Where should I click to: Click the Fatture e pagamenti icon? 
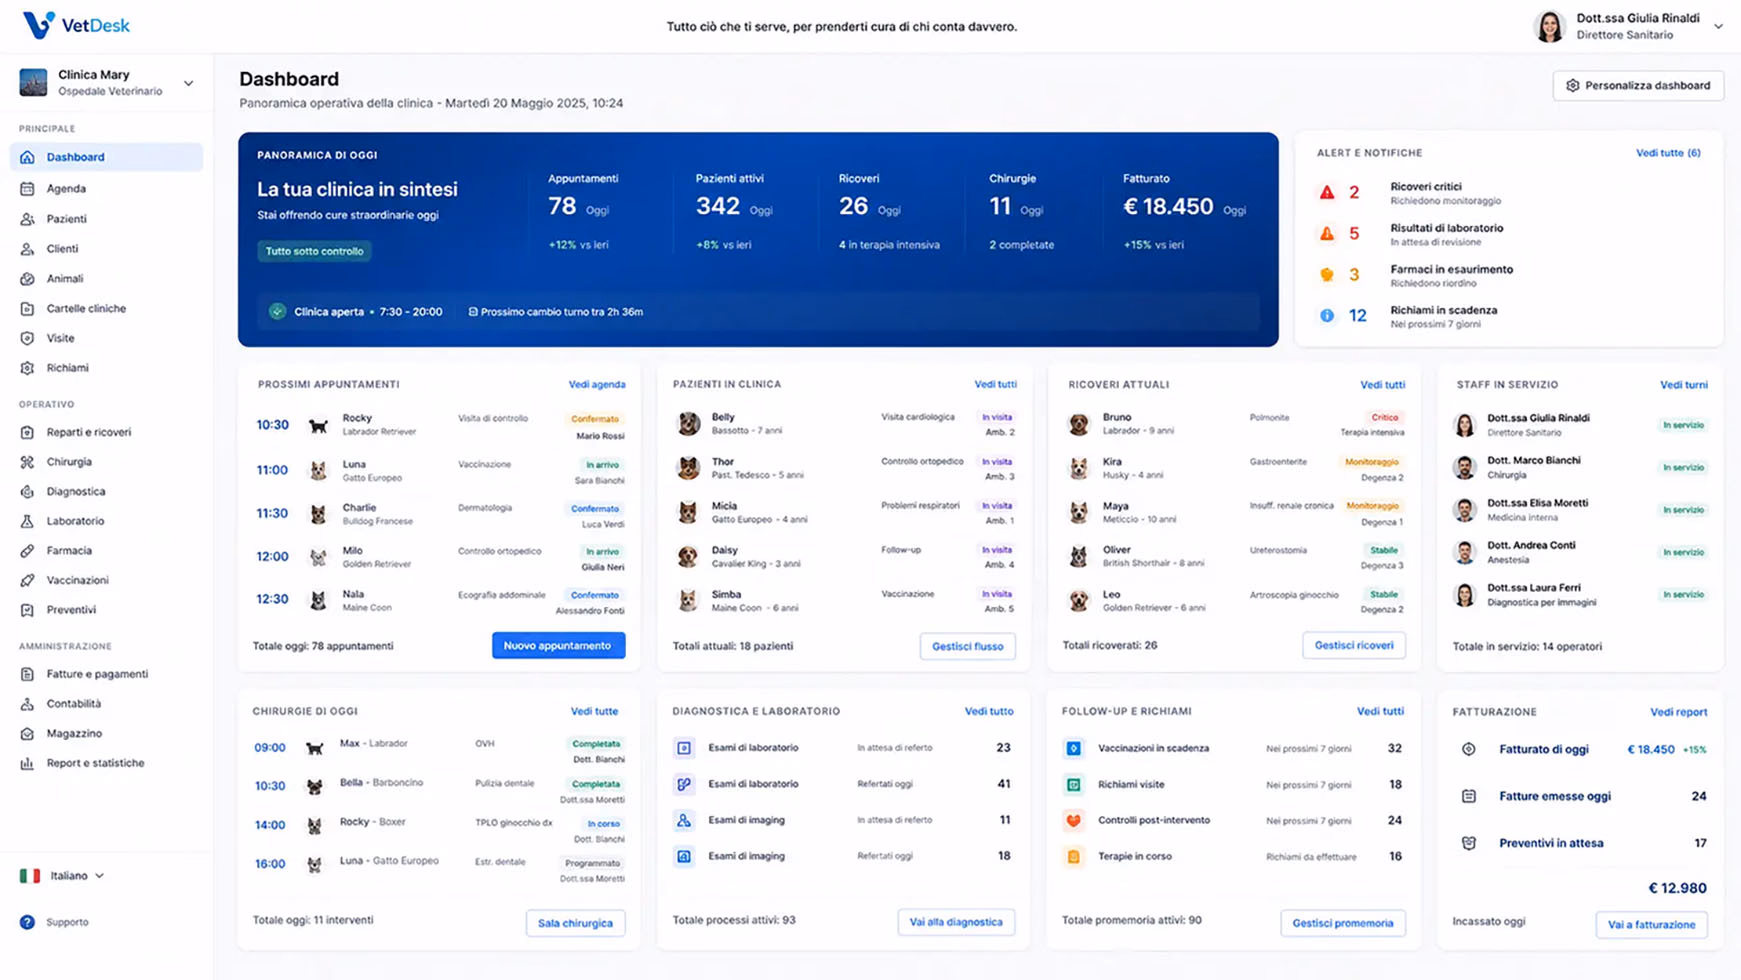click(27, 674)
